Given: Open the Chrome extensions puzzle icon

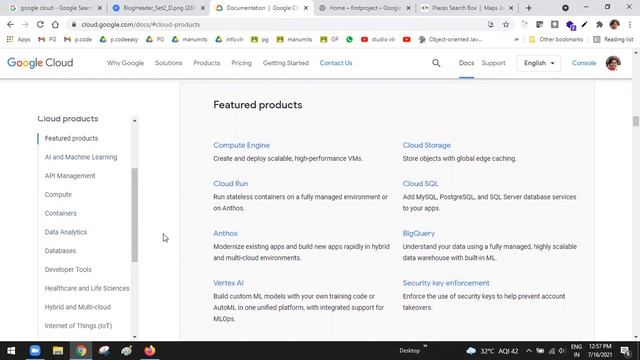Looking at the screenshot, I should 599,24.
